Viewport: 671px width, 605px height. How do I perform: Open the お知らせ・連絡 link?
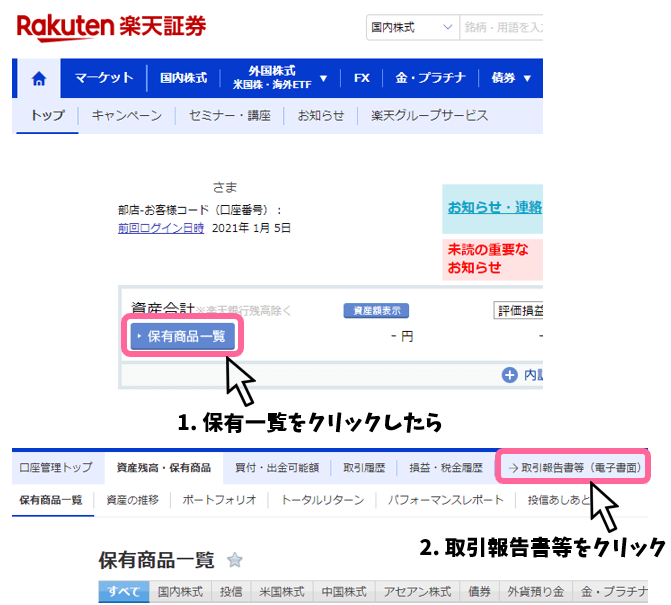[x=495, y=207]
